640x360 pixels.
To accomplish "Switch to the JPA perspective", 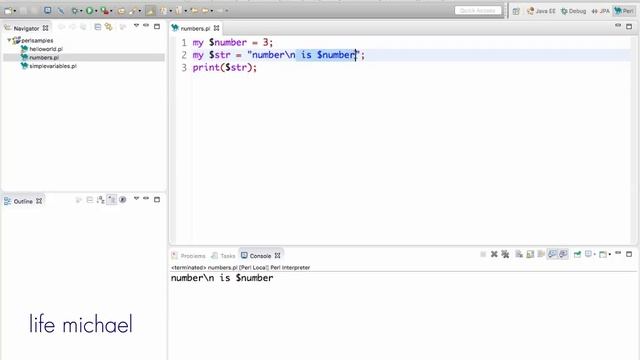I will 600,11.
